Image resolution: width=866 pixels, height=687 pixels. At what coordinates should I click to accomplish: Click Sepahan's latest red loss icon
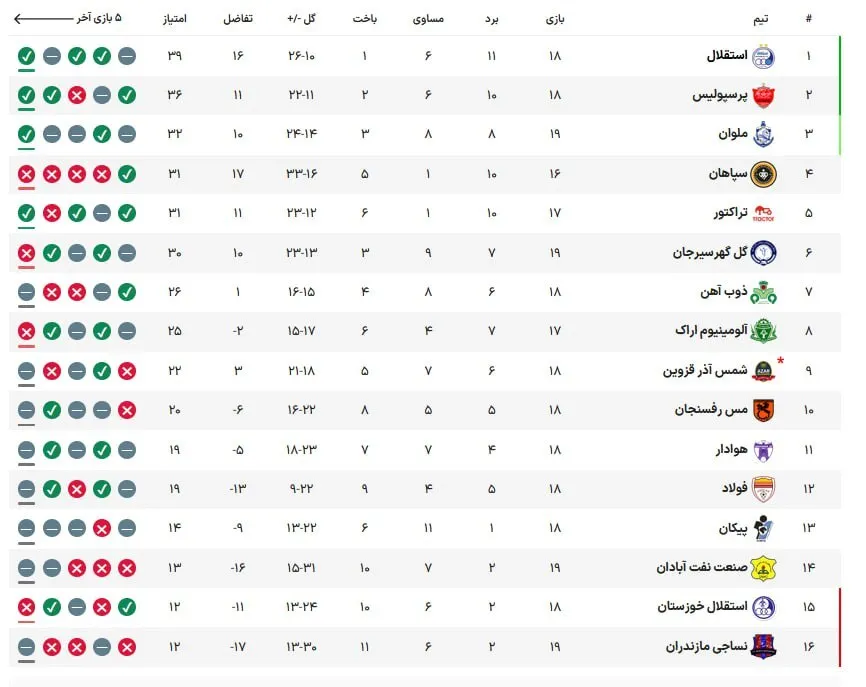27,175
